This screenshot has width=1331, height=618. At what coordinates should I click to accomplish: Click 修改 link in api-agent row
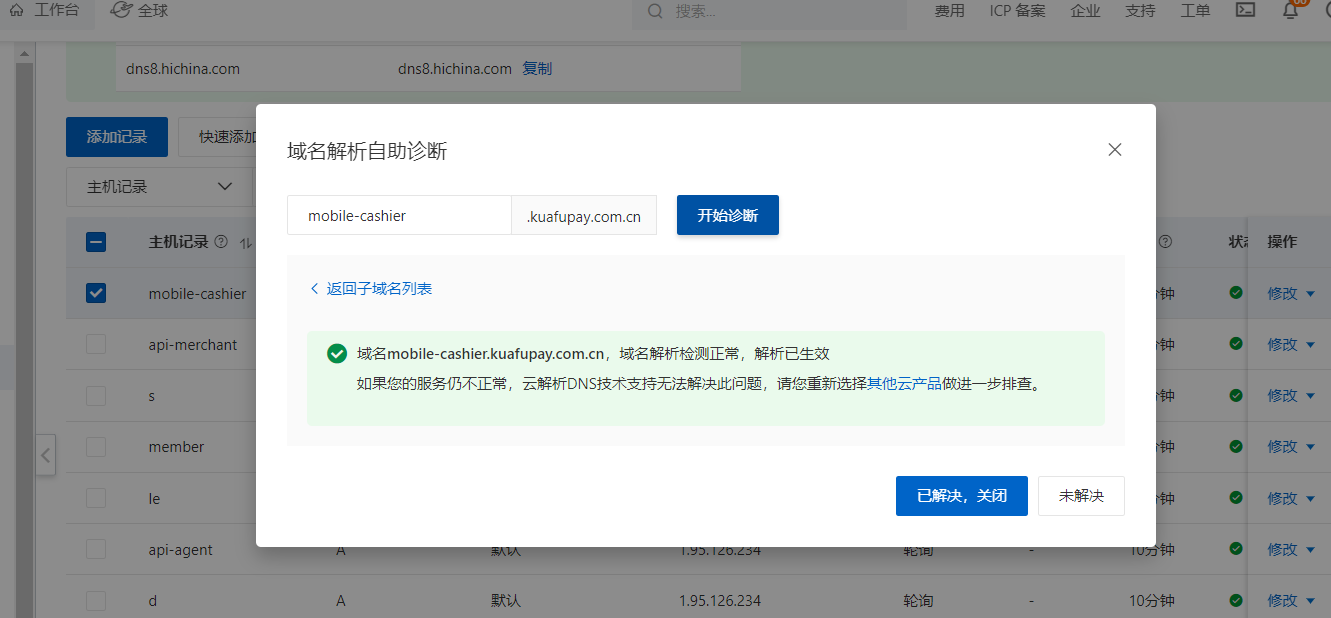[x=1282, y=549]
